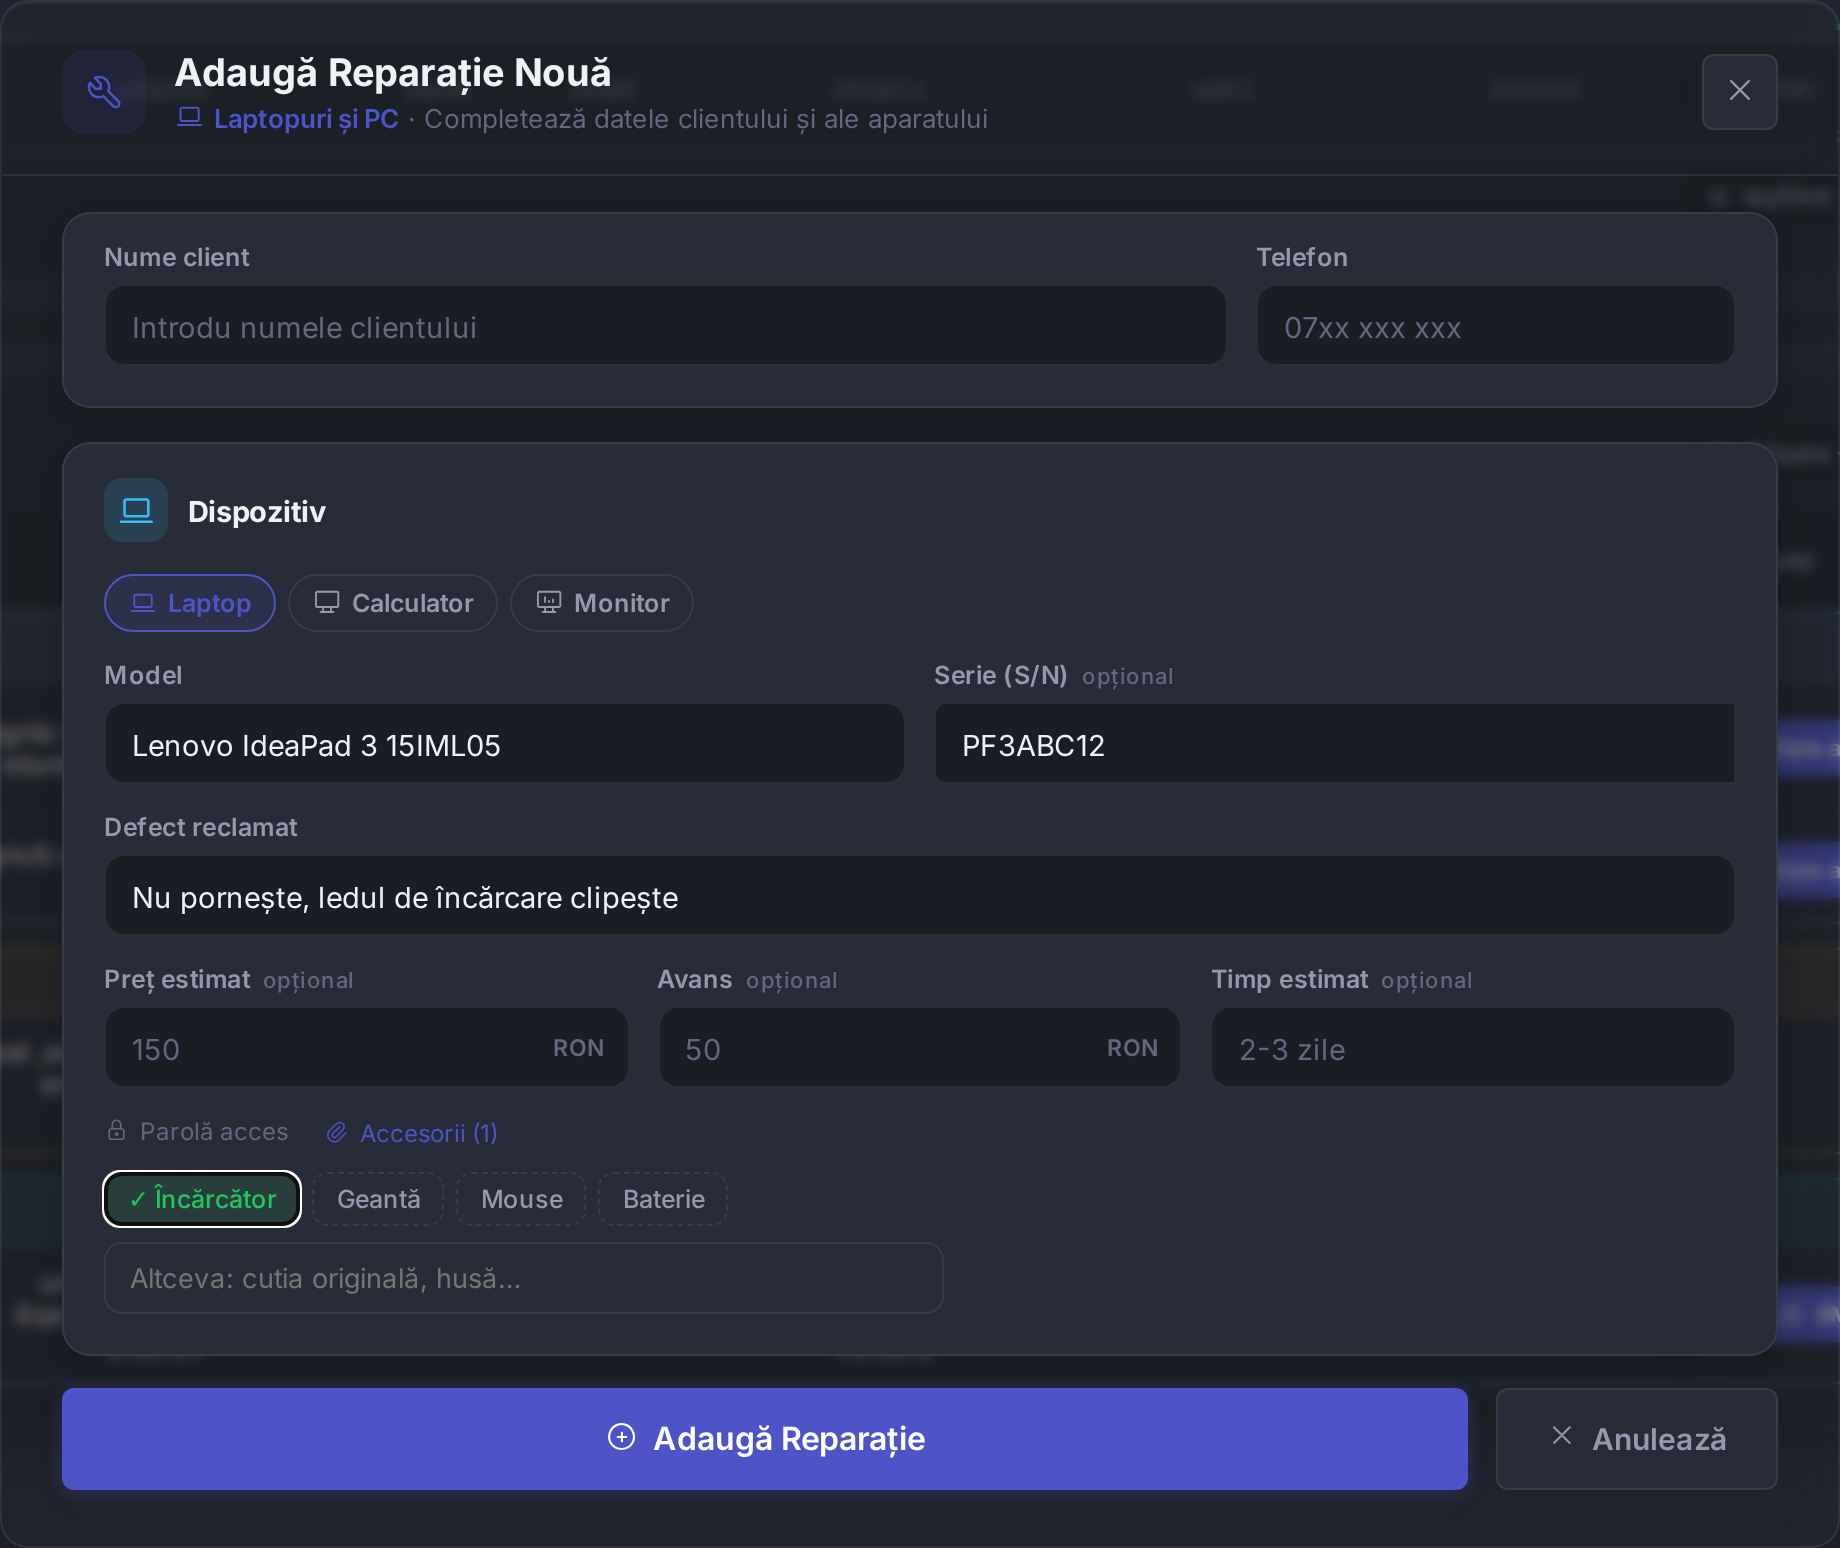Viewport: 1840px width, 1548px height.
Task: Click the Defect reclamat label
Action: pos(201,828)
